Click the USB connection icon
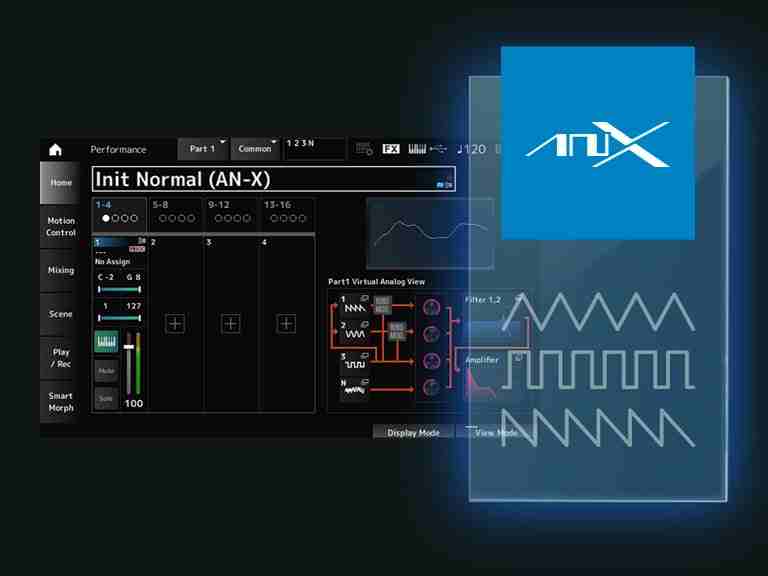 [x=438, y=148]
